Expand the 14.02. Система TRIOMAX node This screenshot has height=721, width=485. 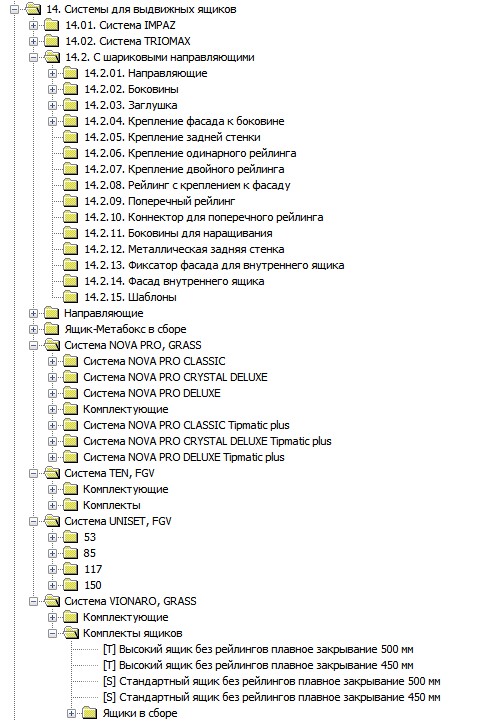pyautogui.click(x=33, y=41)
